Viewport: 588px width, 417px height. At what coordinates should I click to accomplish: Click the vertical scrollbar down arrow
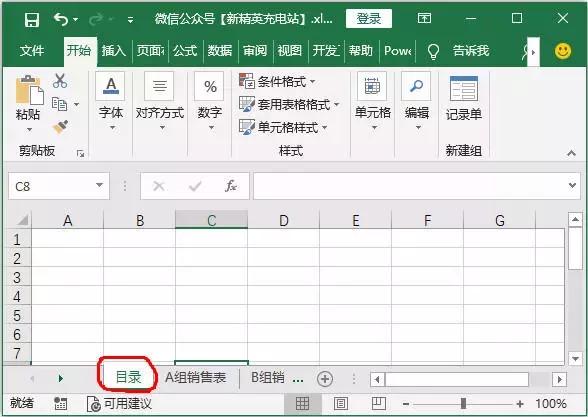(x=575, y=359)
